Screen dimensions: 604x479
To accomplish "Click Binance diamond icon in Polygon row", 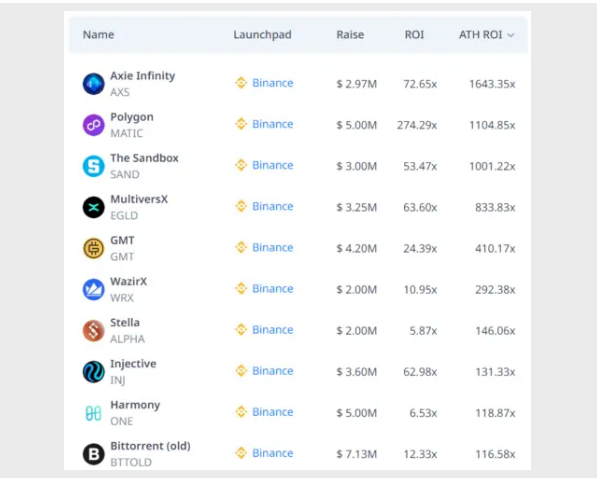I will coord(241,124).
